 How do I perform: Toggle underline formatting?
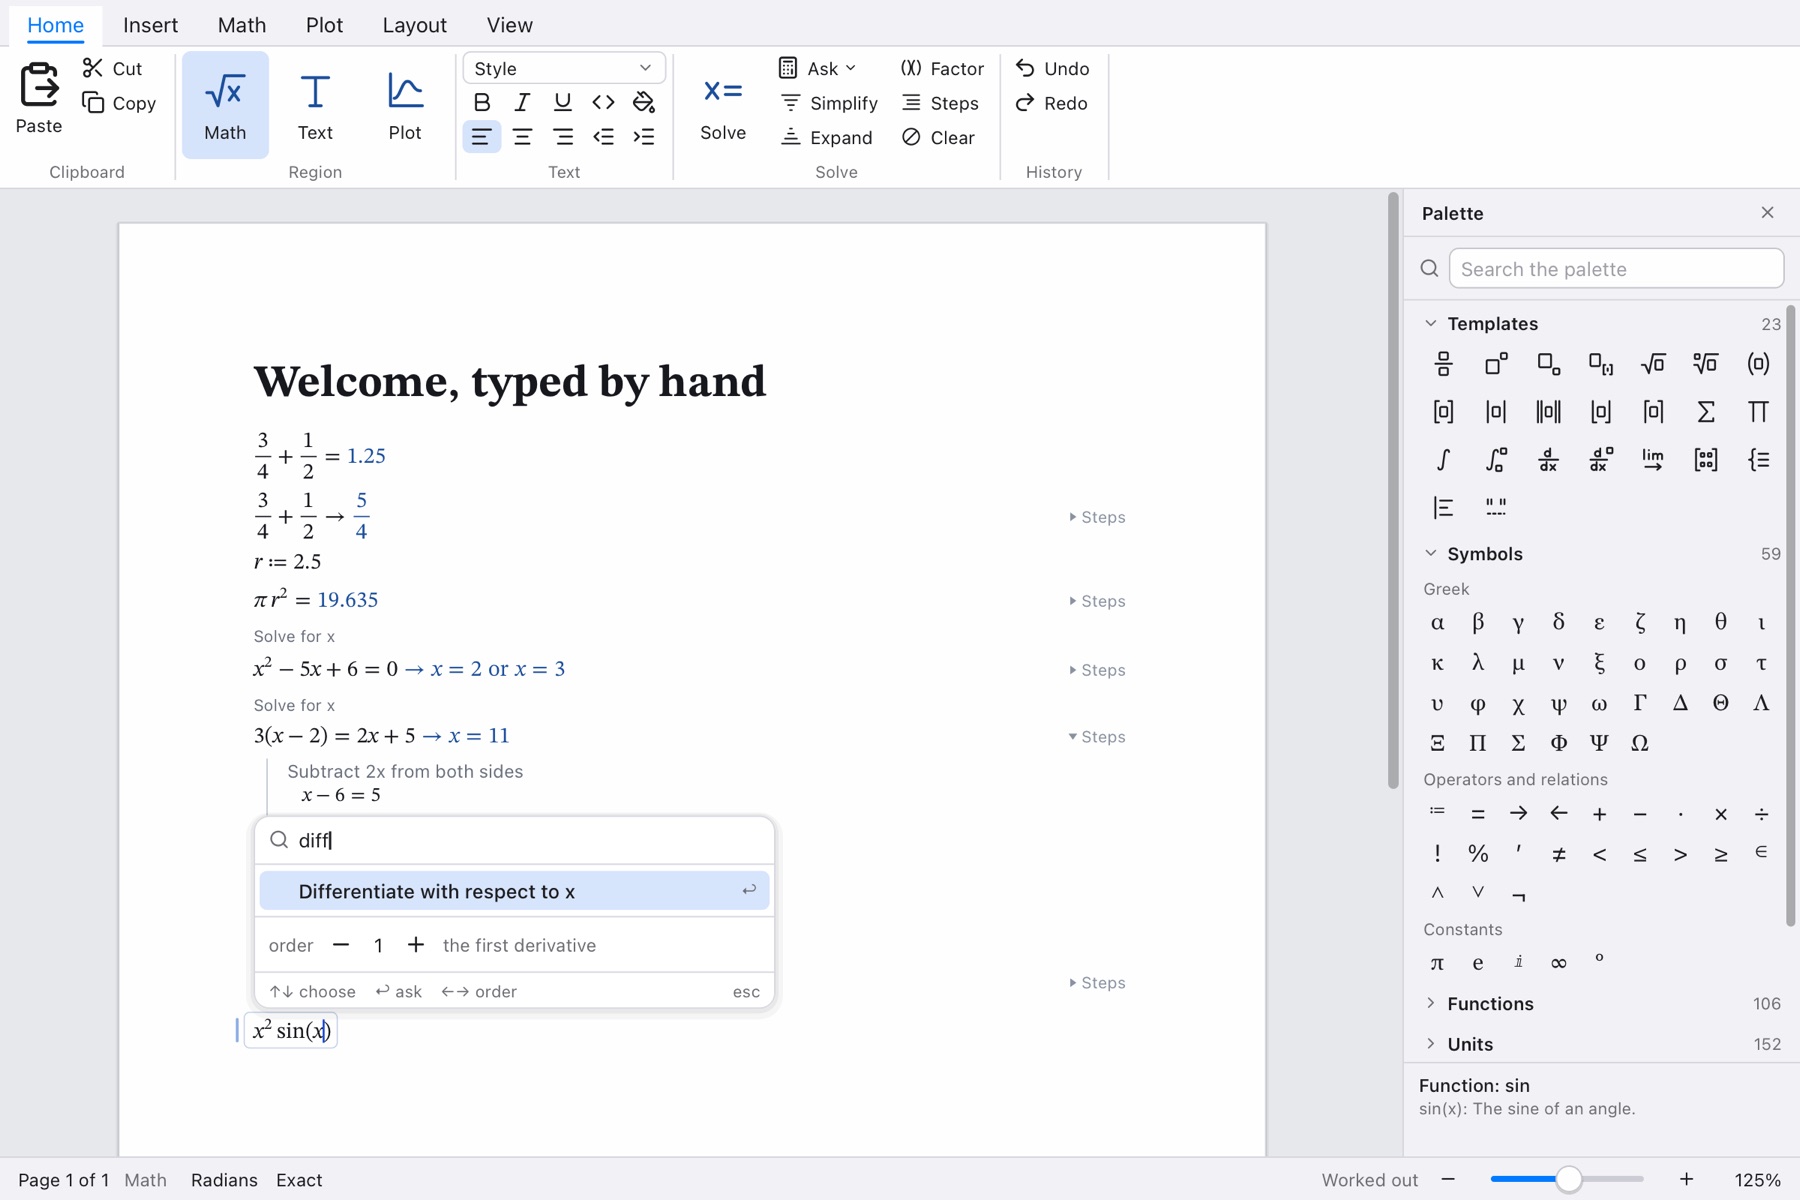(x=563, y=102)
